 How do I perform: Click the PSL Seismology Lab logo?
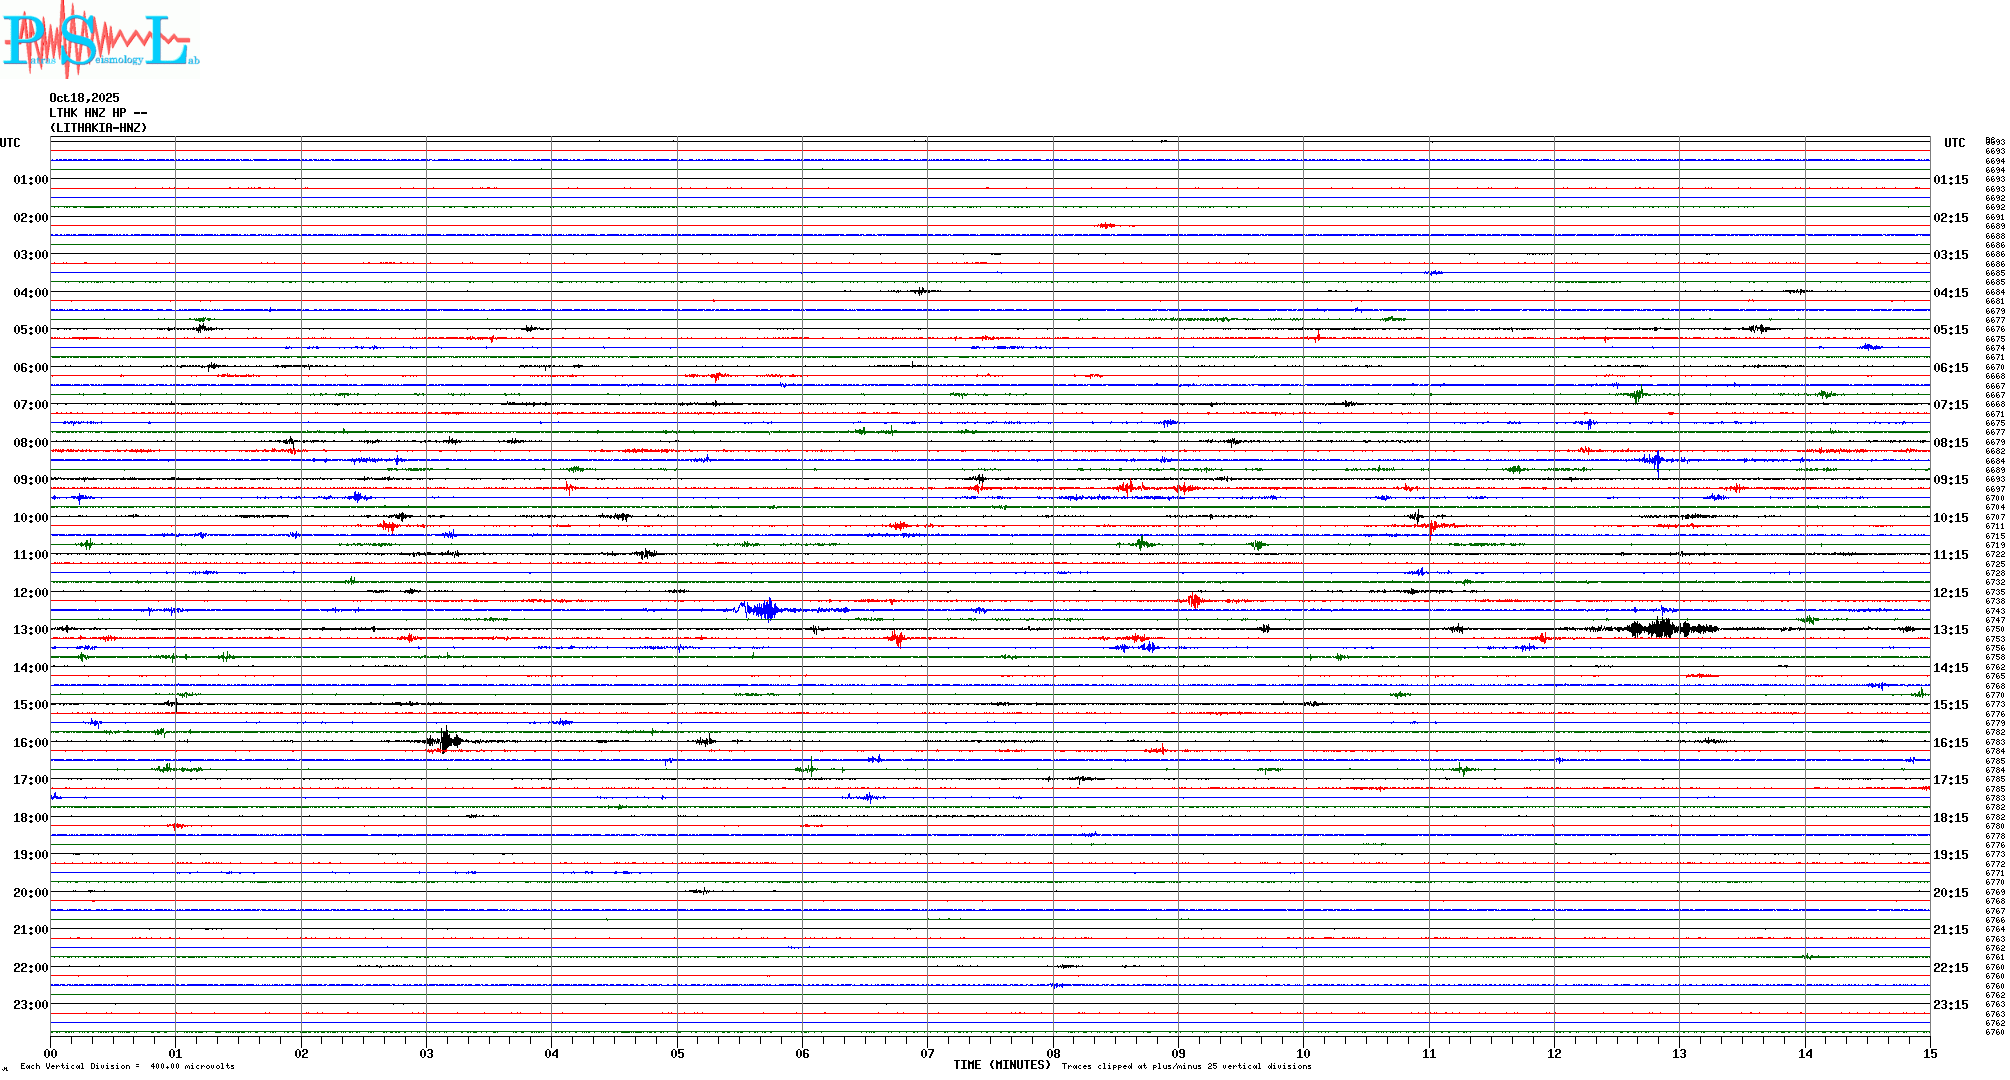point(100,40)
